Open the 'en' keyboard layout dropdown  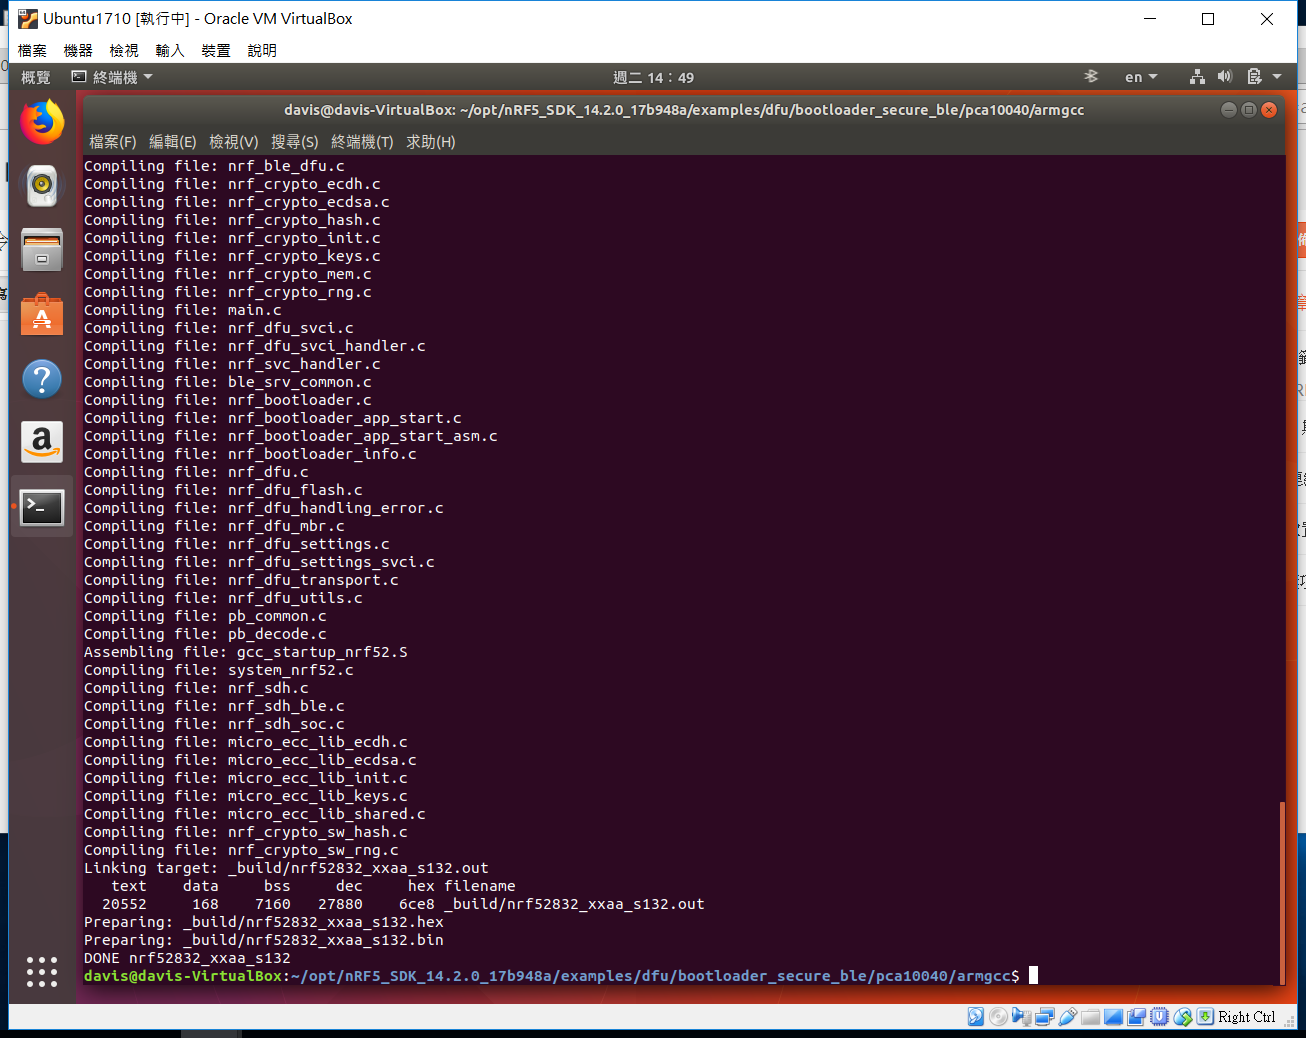tap(1140, 77)
